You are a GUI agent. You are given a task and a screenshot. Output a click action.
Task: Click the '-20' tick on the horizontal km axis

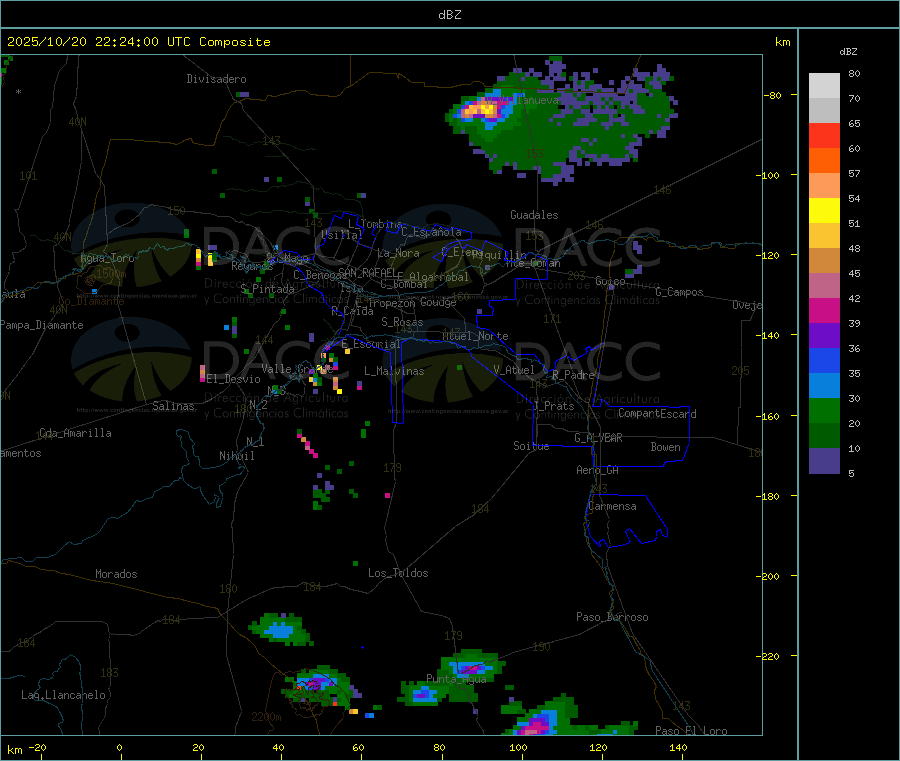[x=37, y=747]
